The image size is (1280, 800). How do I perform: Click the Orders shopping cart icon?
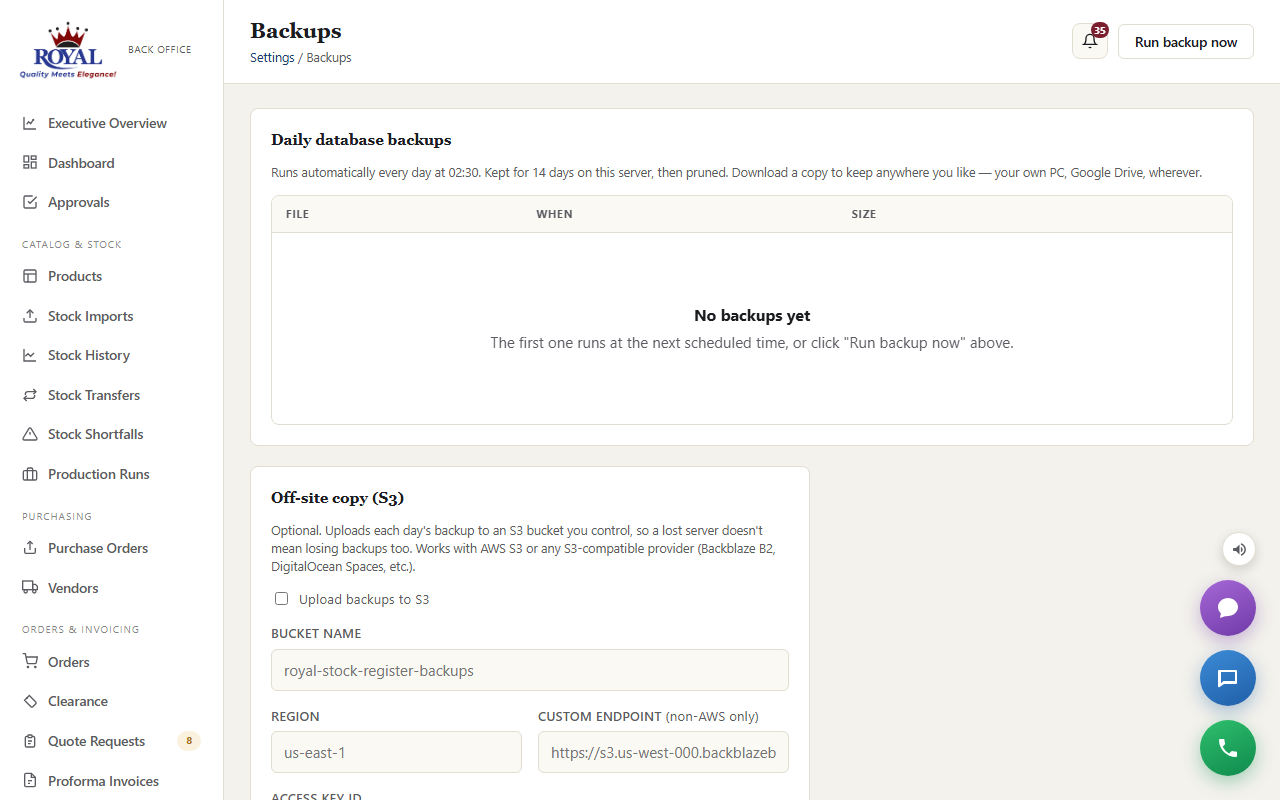pyautogui.click(x=30, y=662)
